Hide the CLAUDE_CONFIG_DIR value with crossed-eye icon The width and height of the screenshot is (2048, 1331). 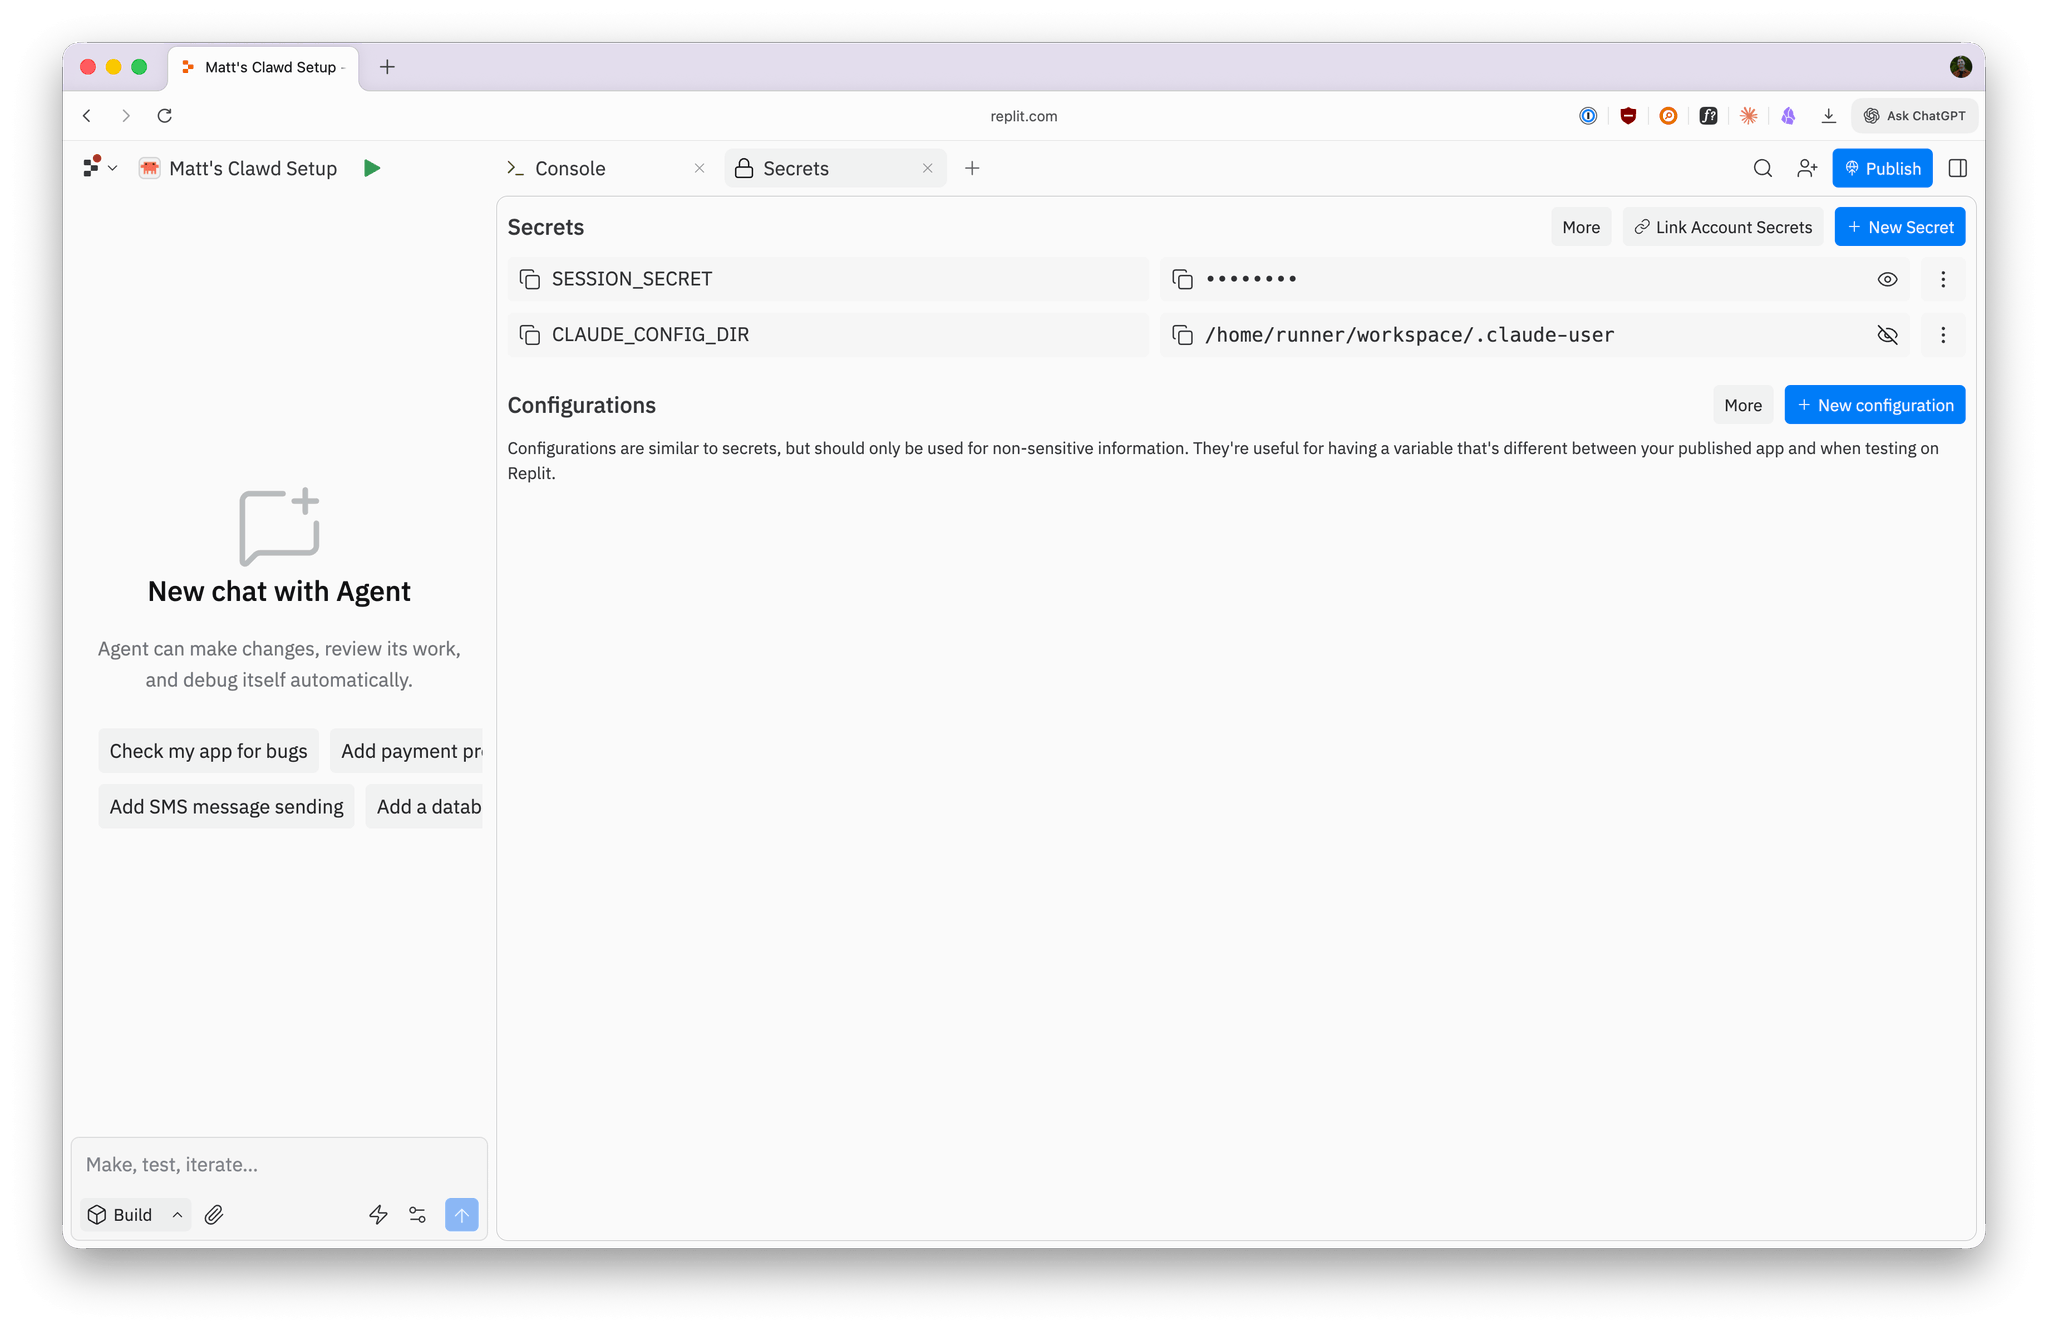pyautogui.click(x=1887, y=335)
